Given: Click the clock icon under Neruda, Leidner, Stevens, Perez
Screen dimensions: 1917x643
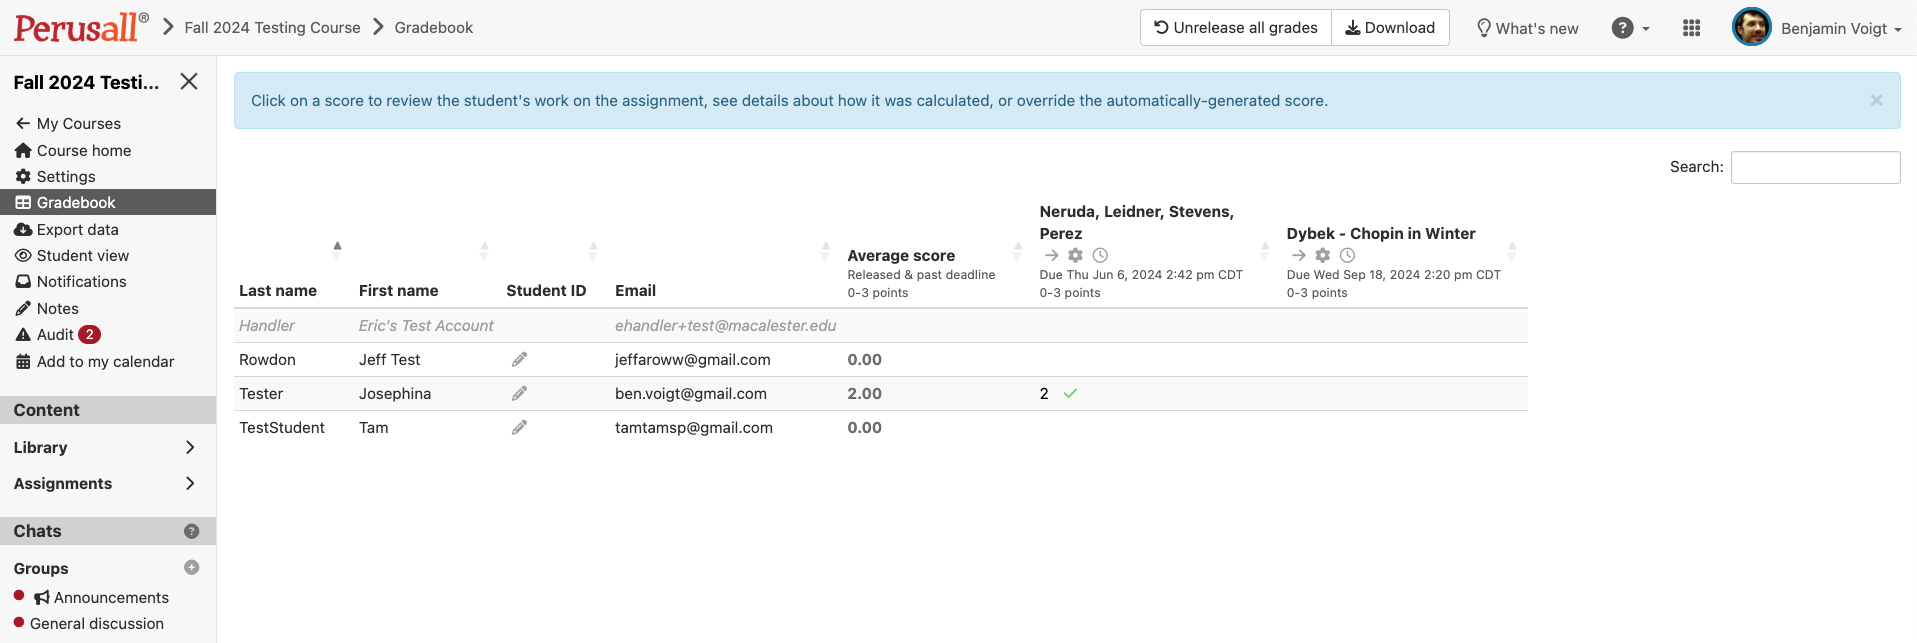Looking at the screenshot, I should click(x=1100, y=255).
